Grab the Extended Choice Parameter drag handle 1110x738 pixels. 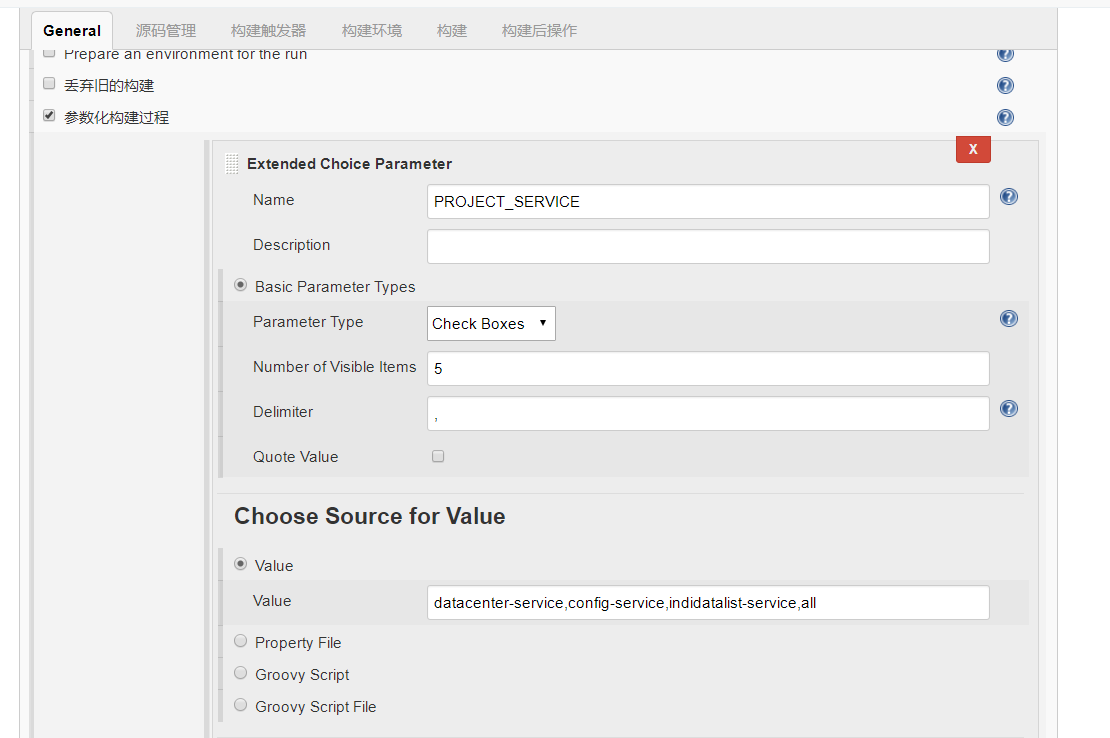pyautogui.click(x=232, y=164)
